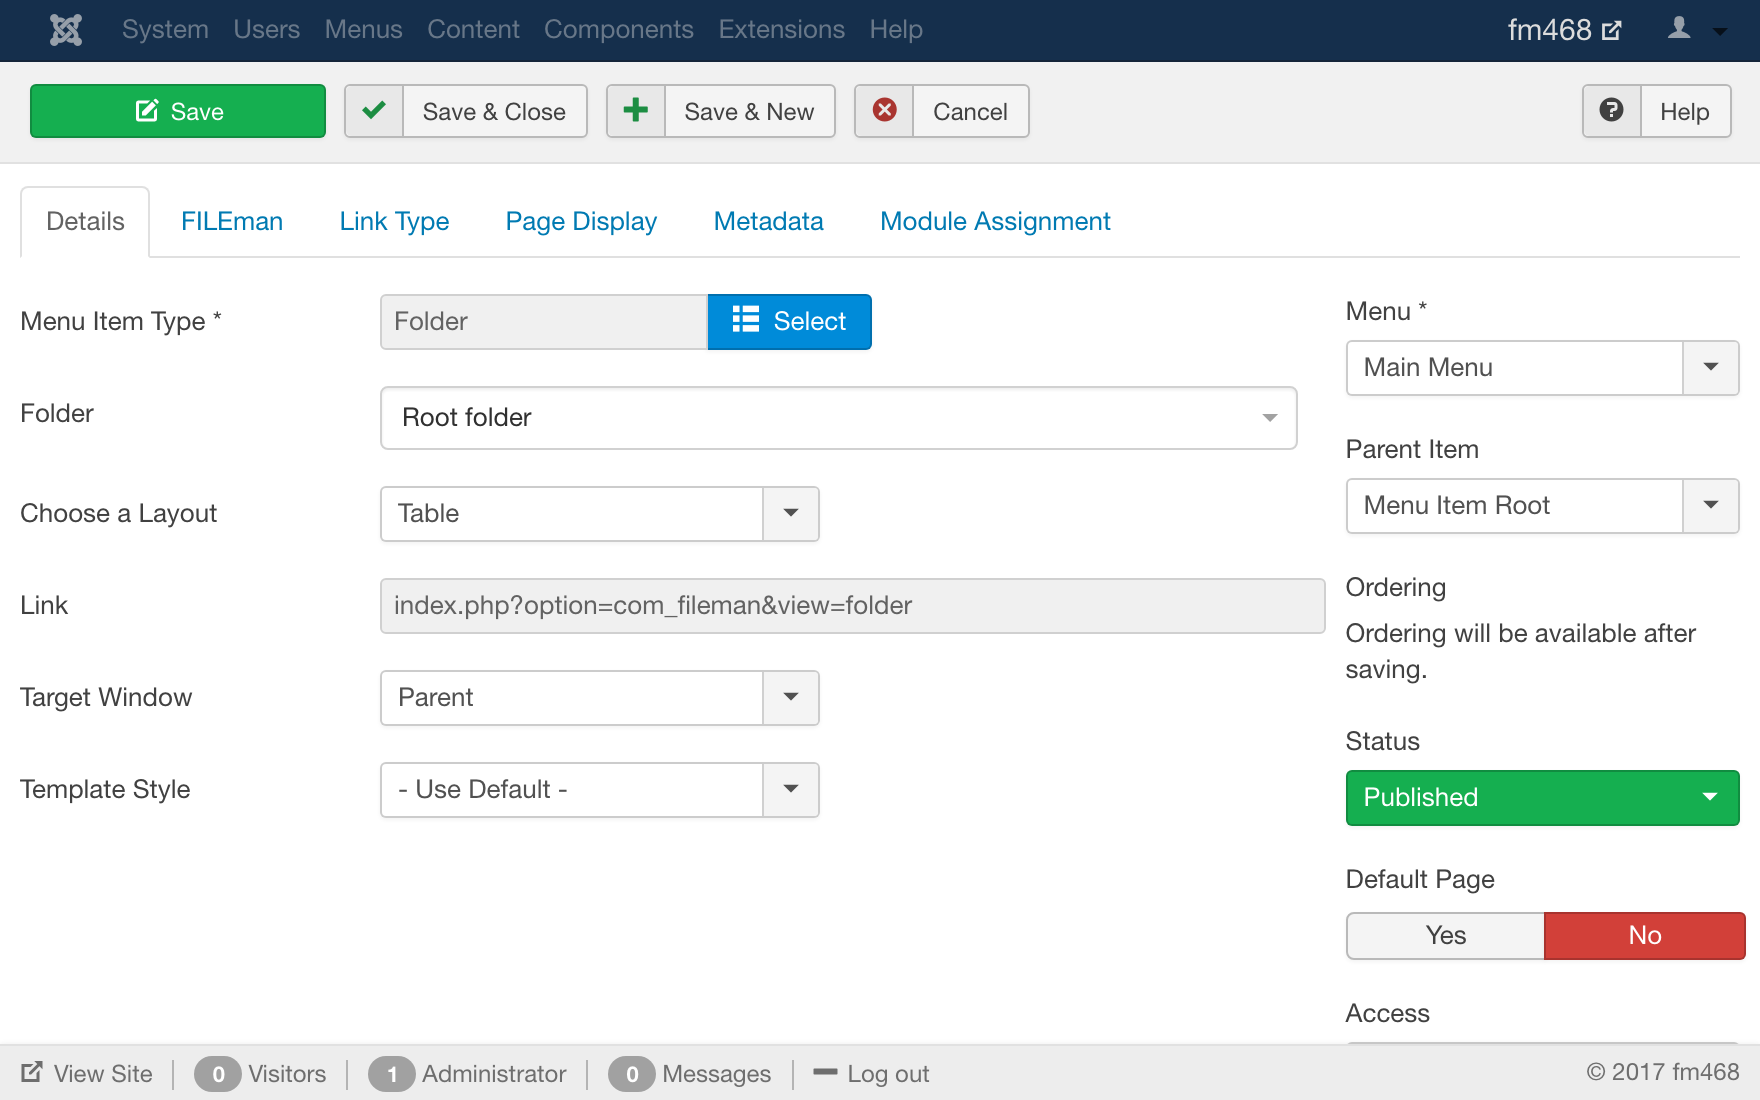Click the View Site external link icon
Screen dimensions: 1760x1100
coord(32,1072)
